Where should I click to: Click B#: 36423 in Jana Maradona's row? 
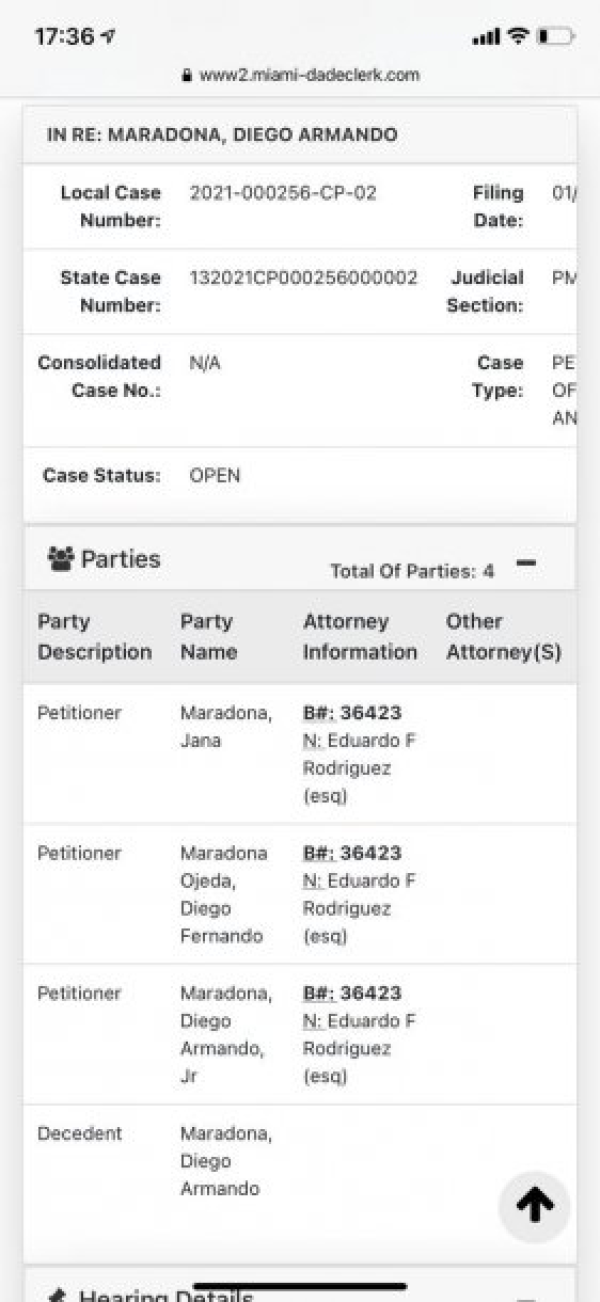352,713
